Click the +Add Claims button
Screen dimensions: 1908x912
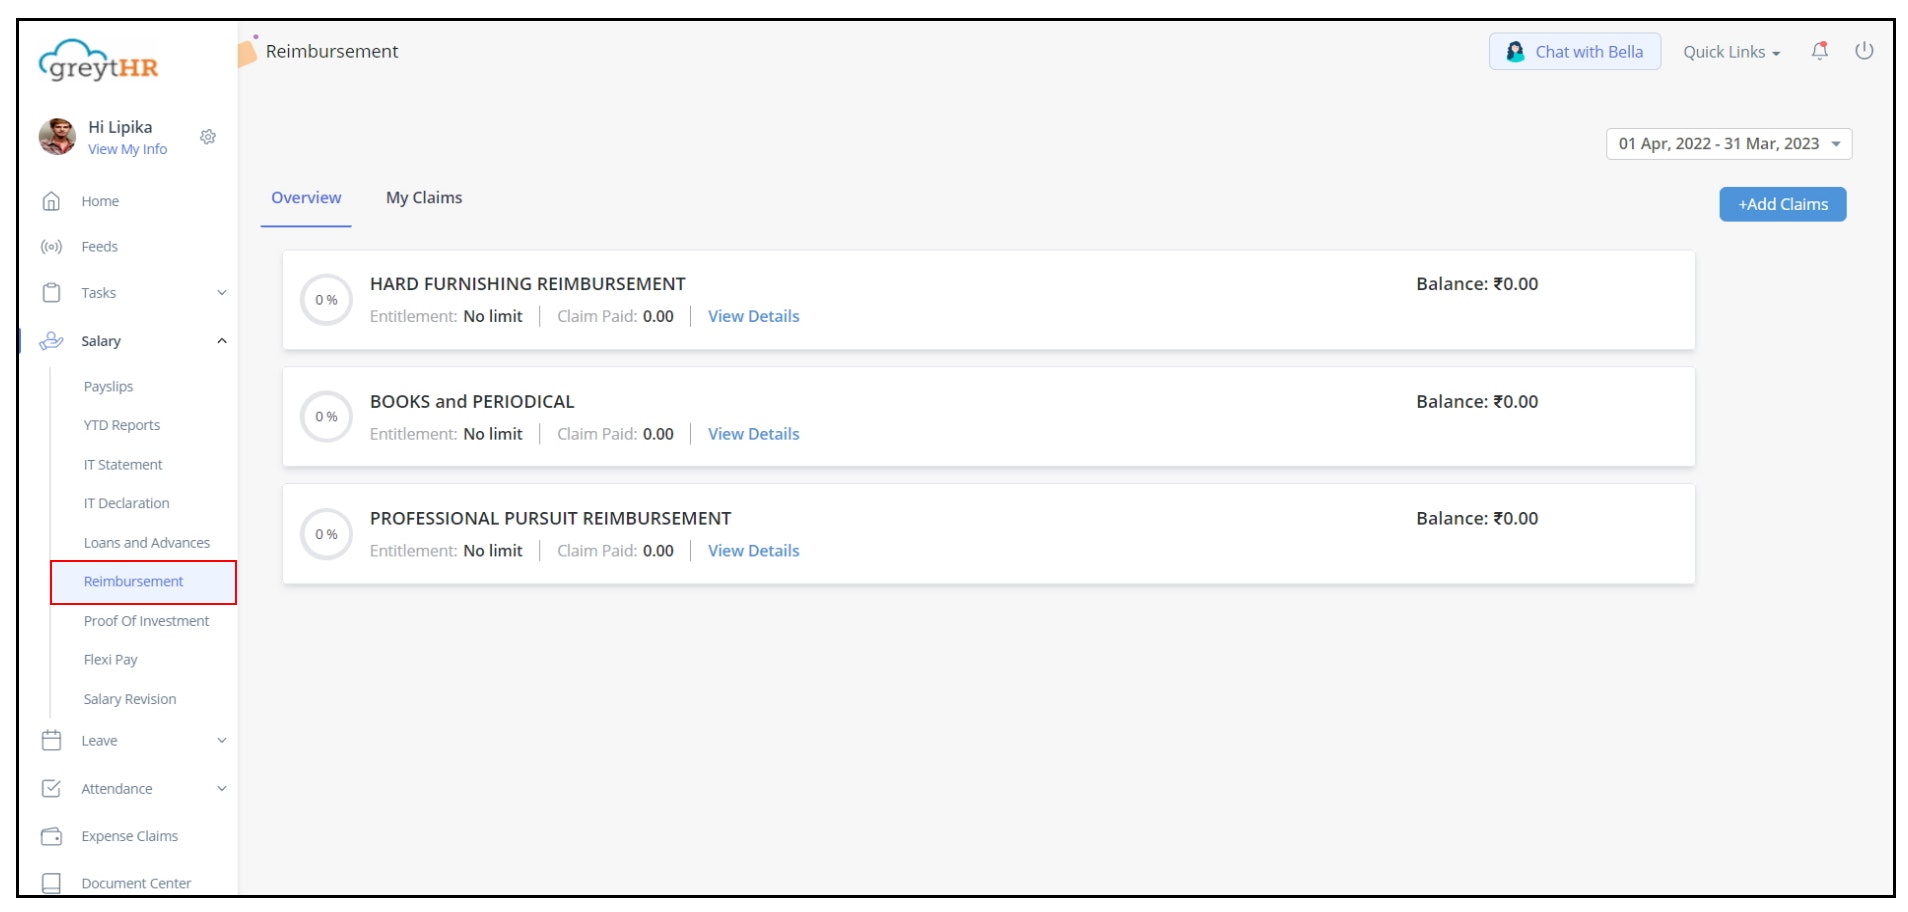tap(1783, 204)
